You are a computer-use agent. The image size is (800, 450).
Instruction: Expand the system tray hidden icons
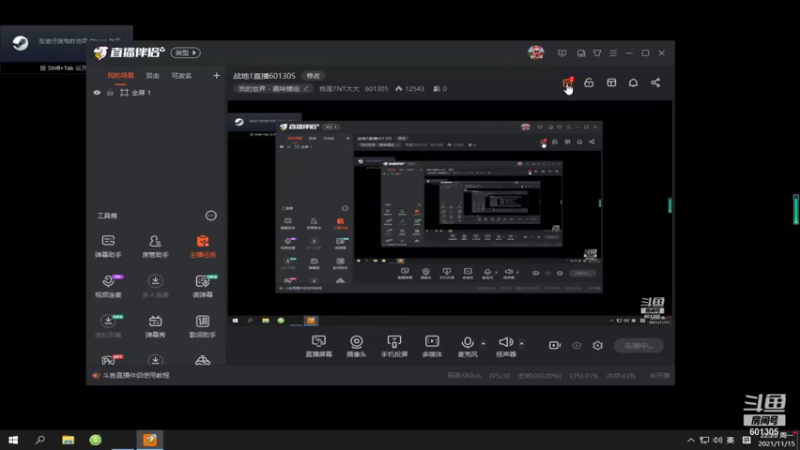(x=690, y=440)
